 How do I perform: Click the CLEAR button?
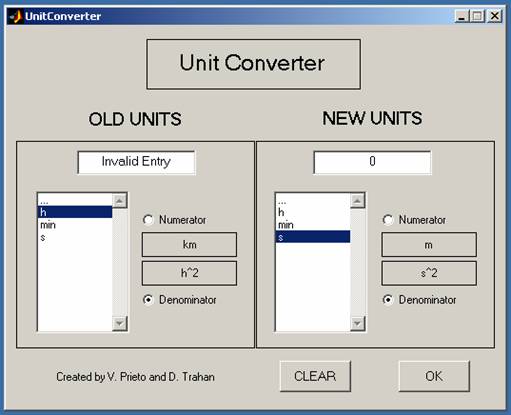315,376
